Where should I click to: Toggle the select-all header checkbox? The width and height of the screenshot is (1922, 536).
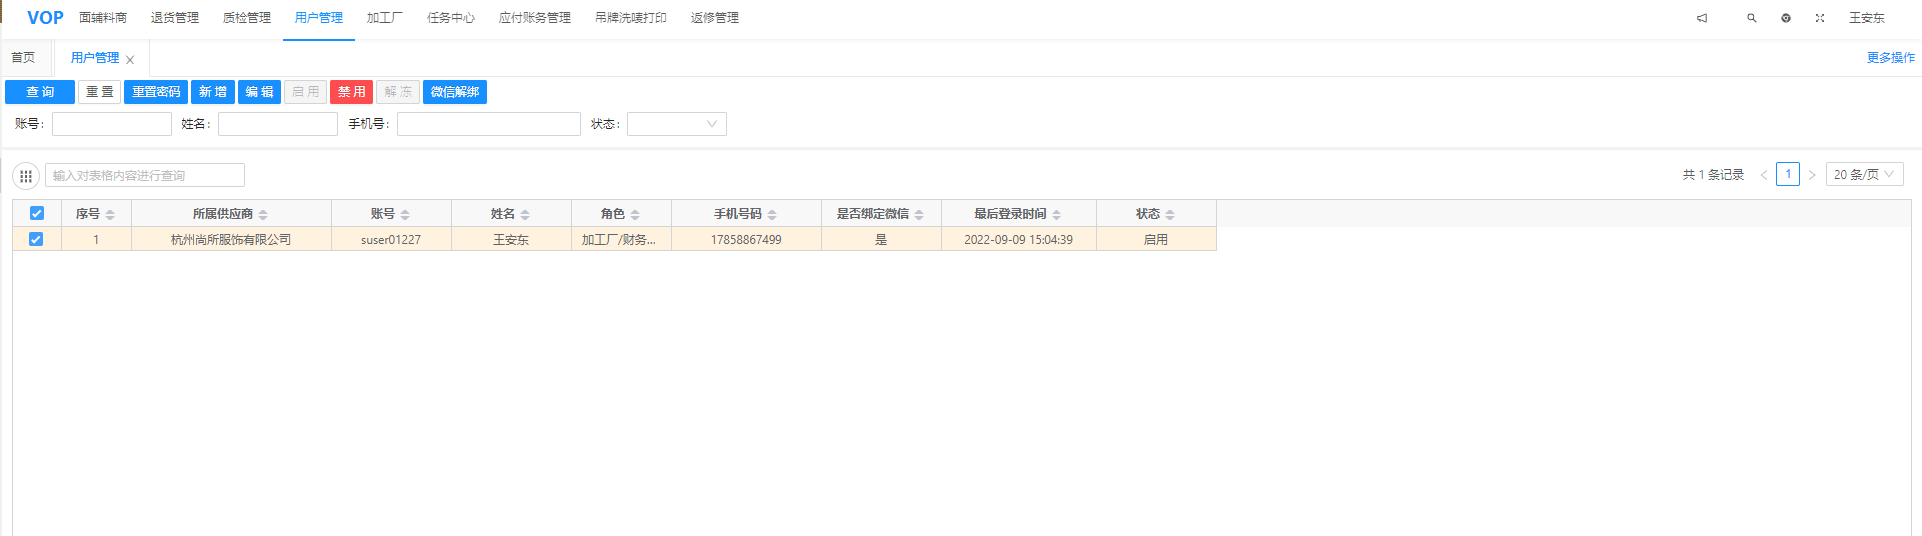tap(37, 213)
